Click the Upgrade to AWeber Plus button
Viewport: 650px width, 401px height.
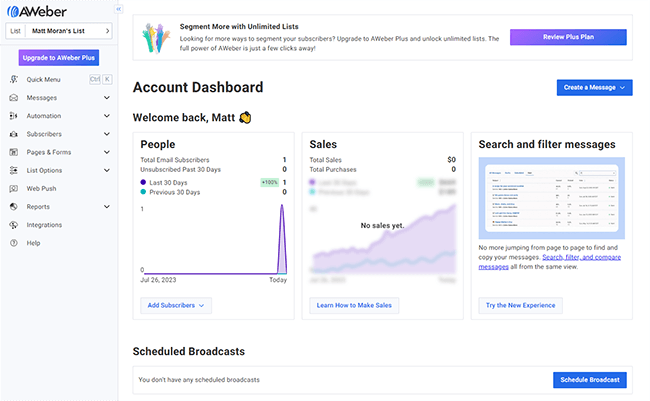58,58
